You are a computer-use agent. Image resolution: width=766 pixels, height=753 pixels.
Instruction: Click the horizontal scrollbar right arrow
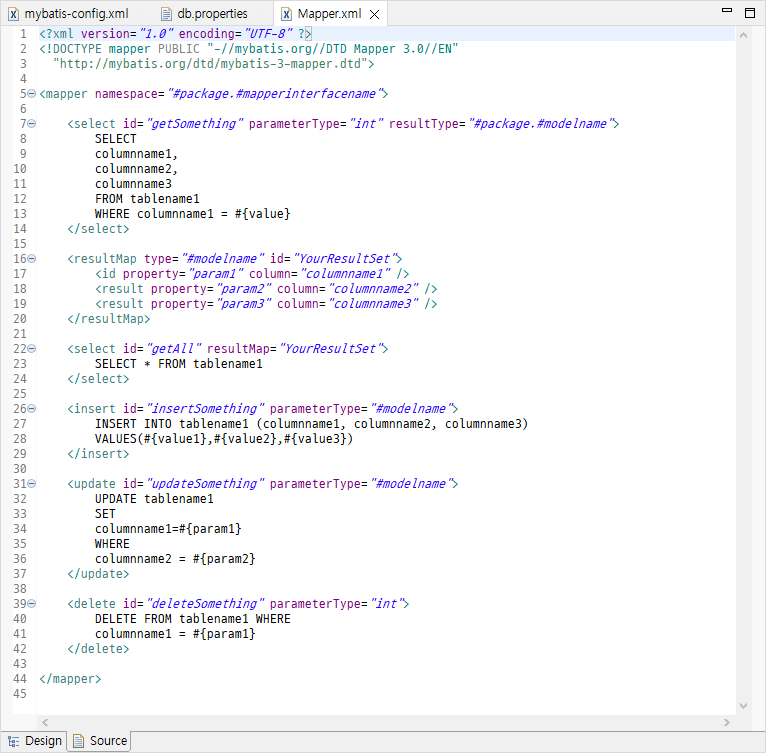pos(726,722)
